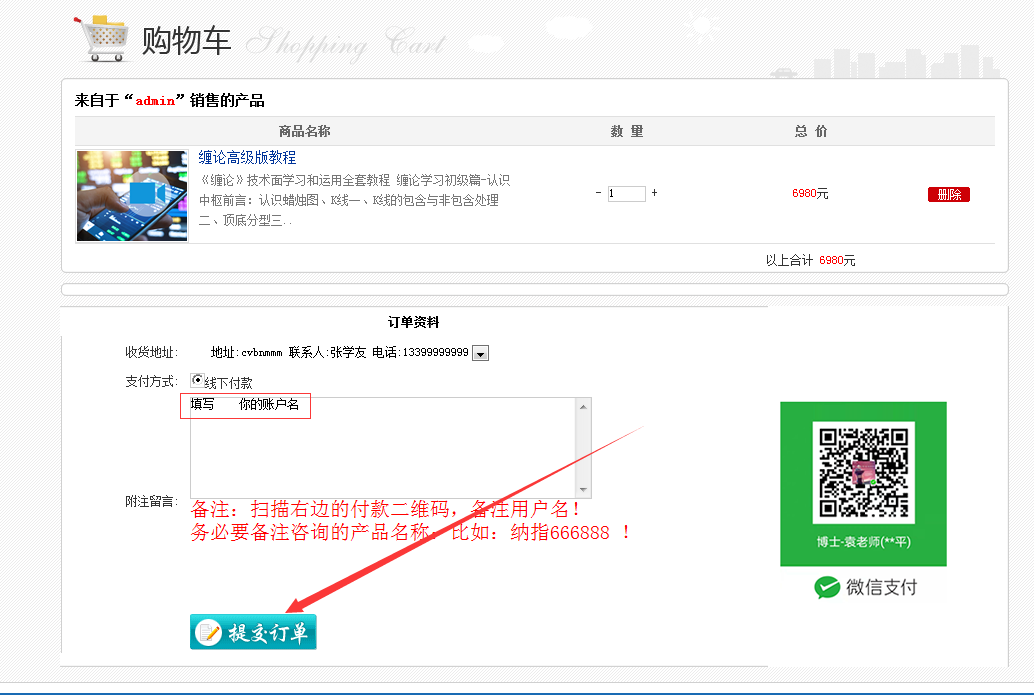The image size is (1034, 695).
Task: Select the 线下付款 radio button
Action: point(197,381)
